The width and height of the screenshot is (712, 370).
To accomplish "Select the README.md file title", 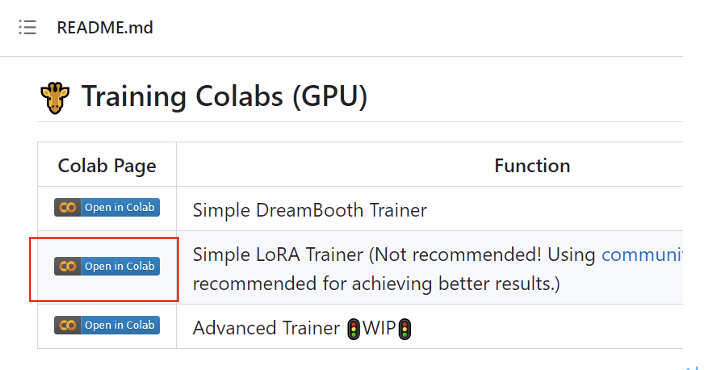I will click(105, 28).
